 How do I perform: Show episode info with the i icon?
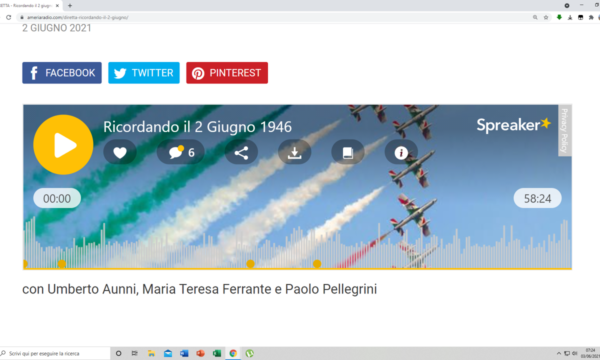pyautogui.click(x=401, y=152)
